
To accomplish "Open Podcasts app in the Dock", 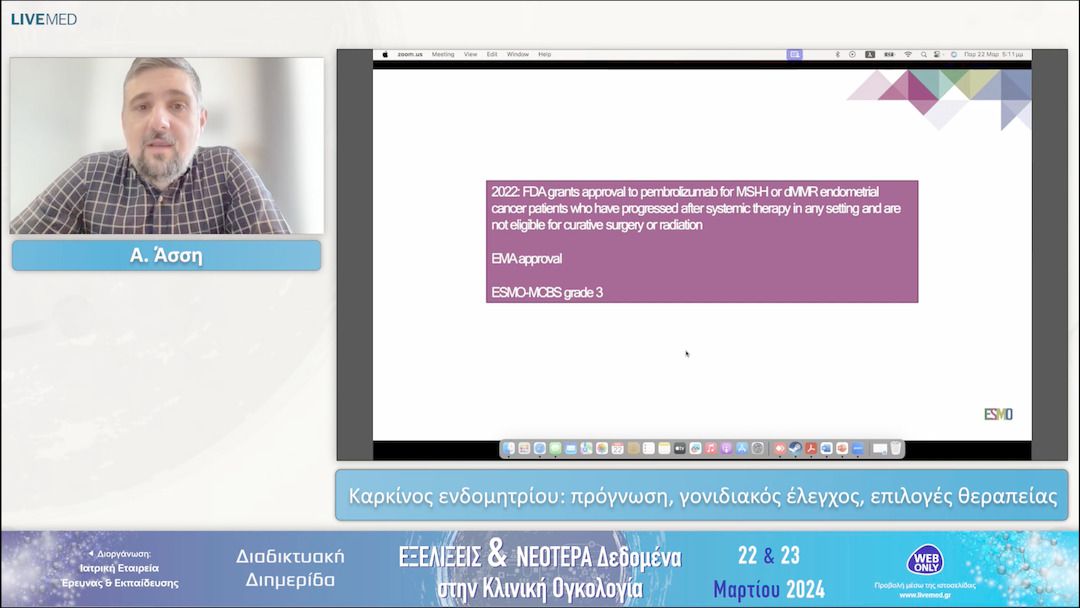I will click(727, 448).
